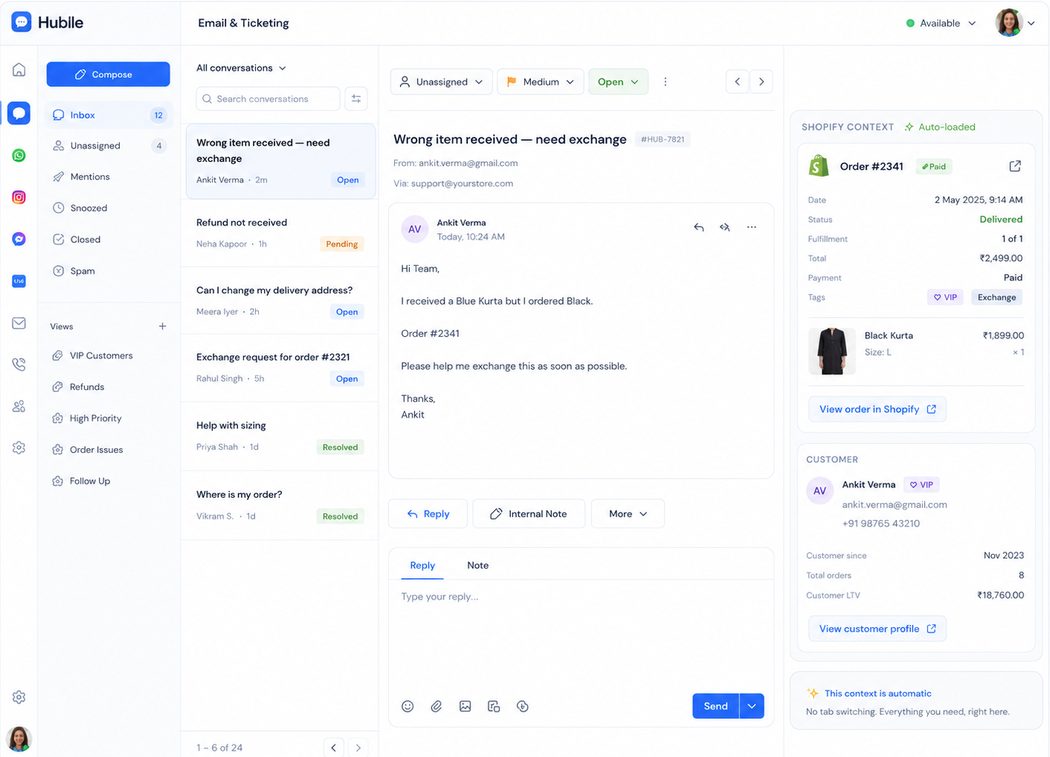Open the phone calls icon in left rail
This screenshot has height=757, width=1050.
point(19,364)
